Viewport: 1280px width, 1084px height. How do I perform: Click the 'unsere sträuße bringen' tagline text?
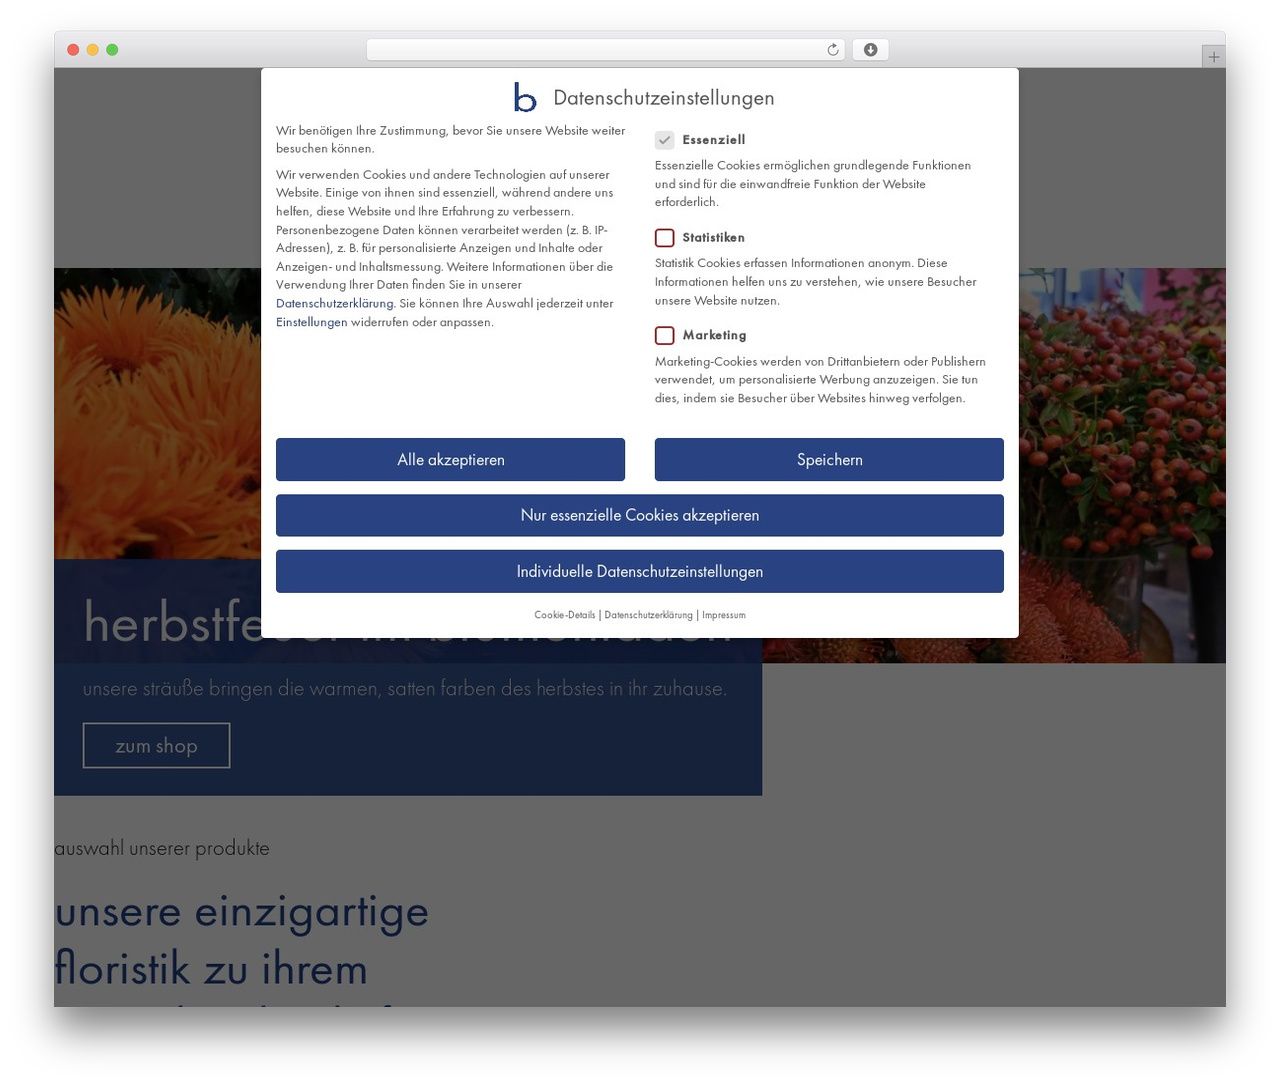(x=405, y=689)
